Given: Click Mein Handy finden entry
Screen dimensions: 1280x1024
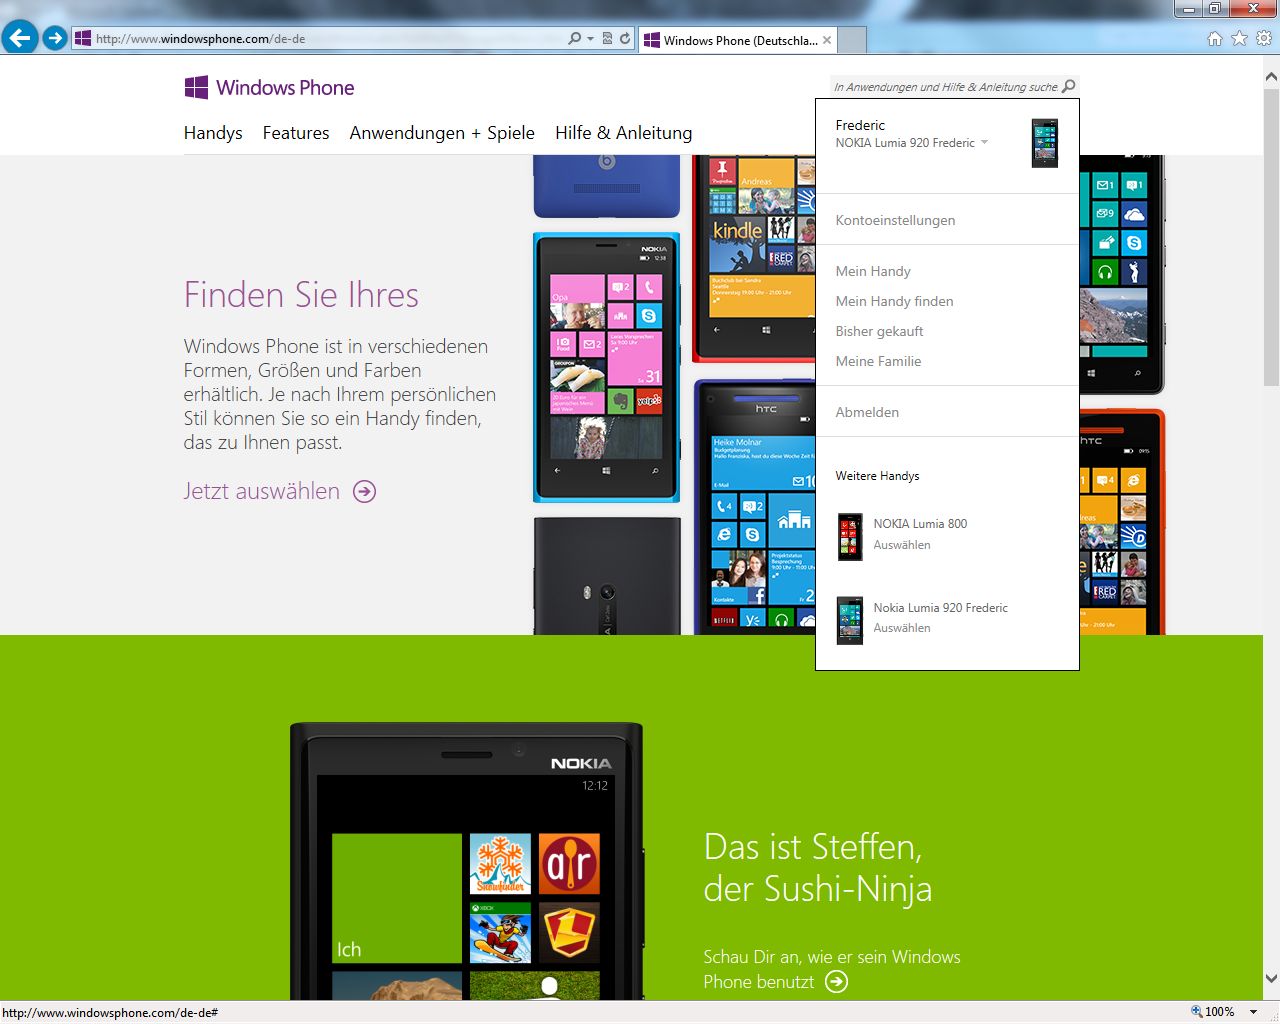Looking at the screenshot, I should click(x=894, y=301).
